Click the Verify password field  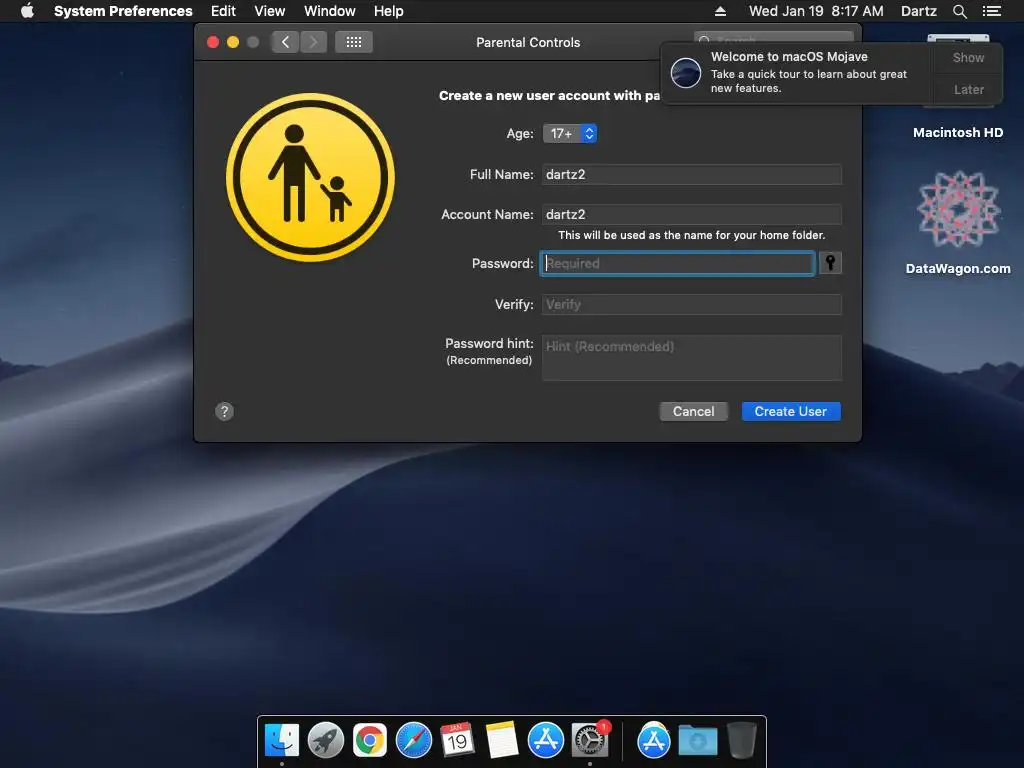(692, 304)
